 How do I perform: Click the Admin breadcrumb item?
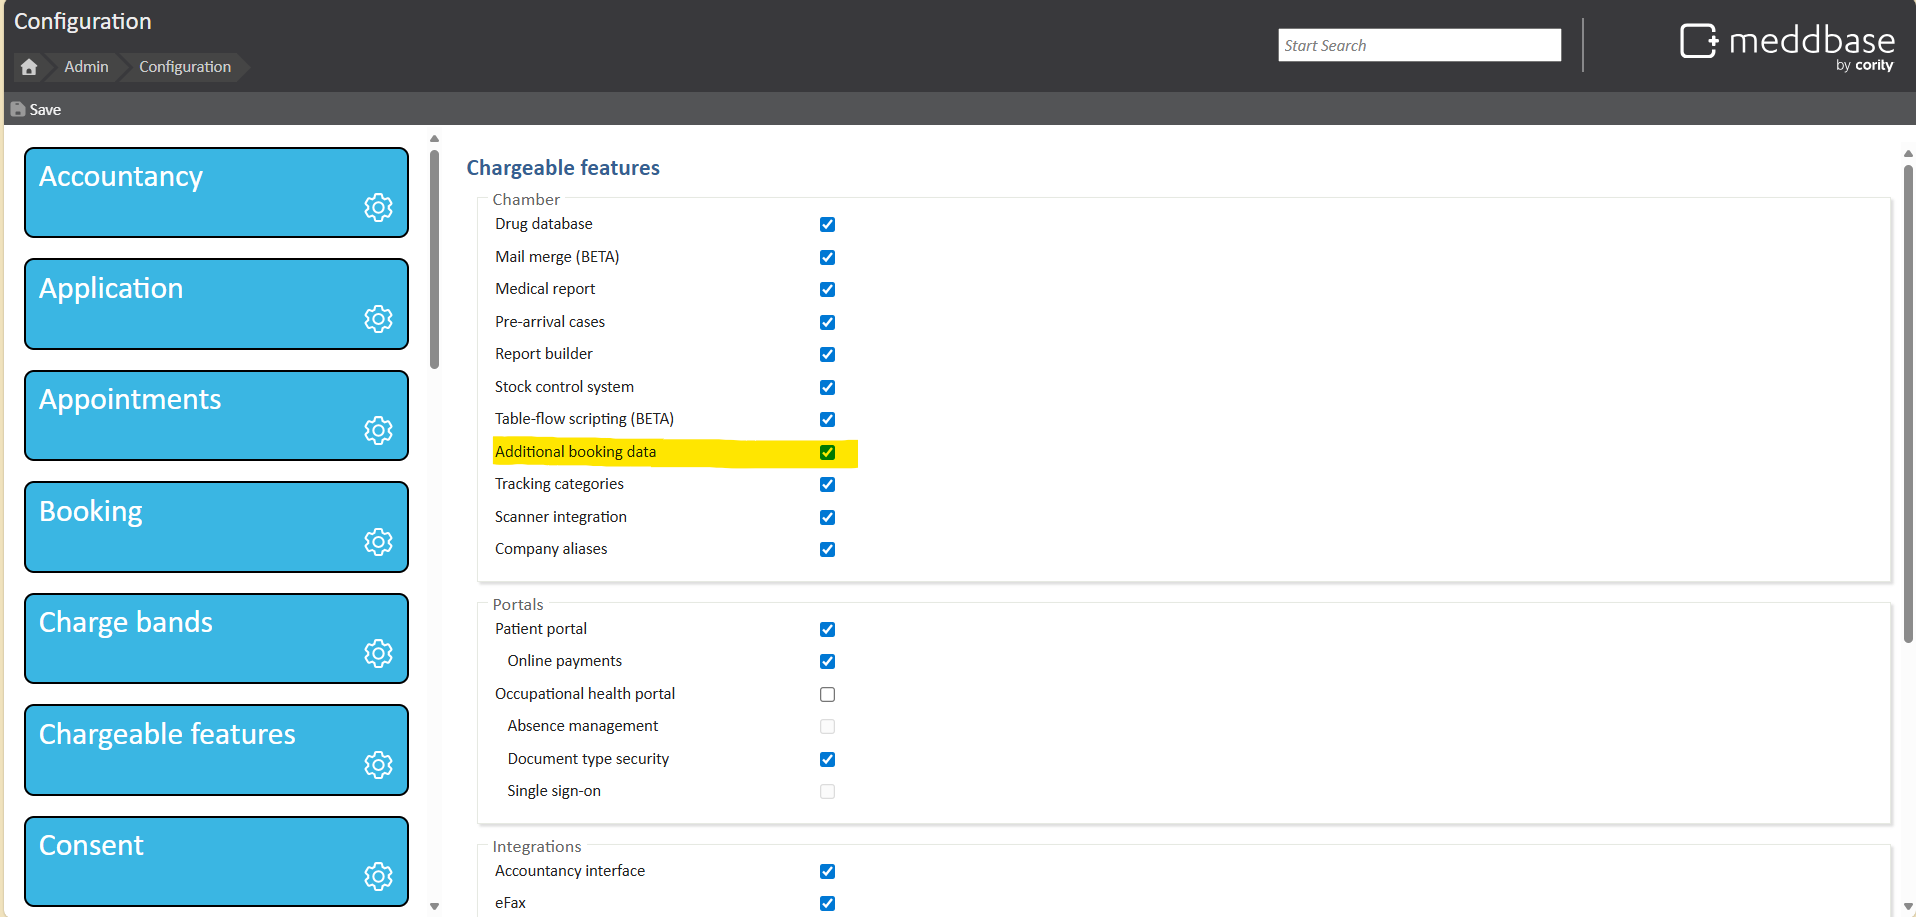pos(86,67)
